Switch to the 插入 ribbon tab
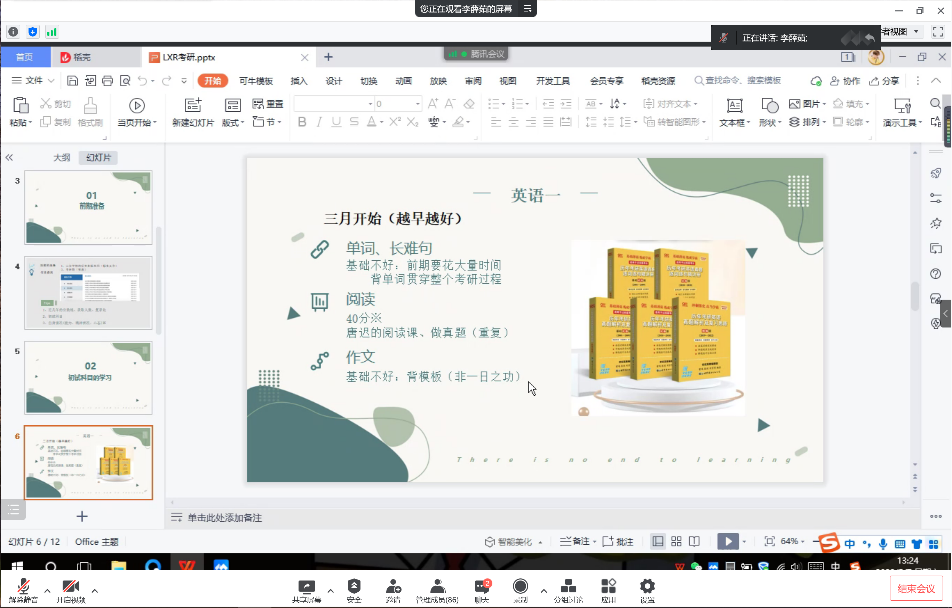Viewport: 952px width, 608px height. tap(298, 80)
